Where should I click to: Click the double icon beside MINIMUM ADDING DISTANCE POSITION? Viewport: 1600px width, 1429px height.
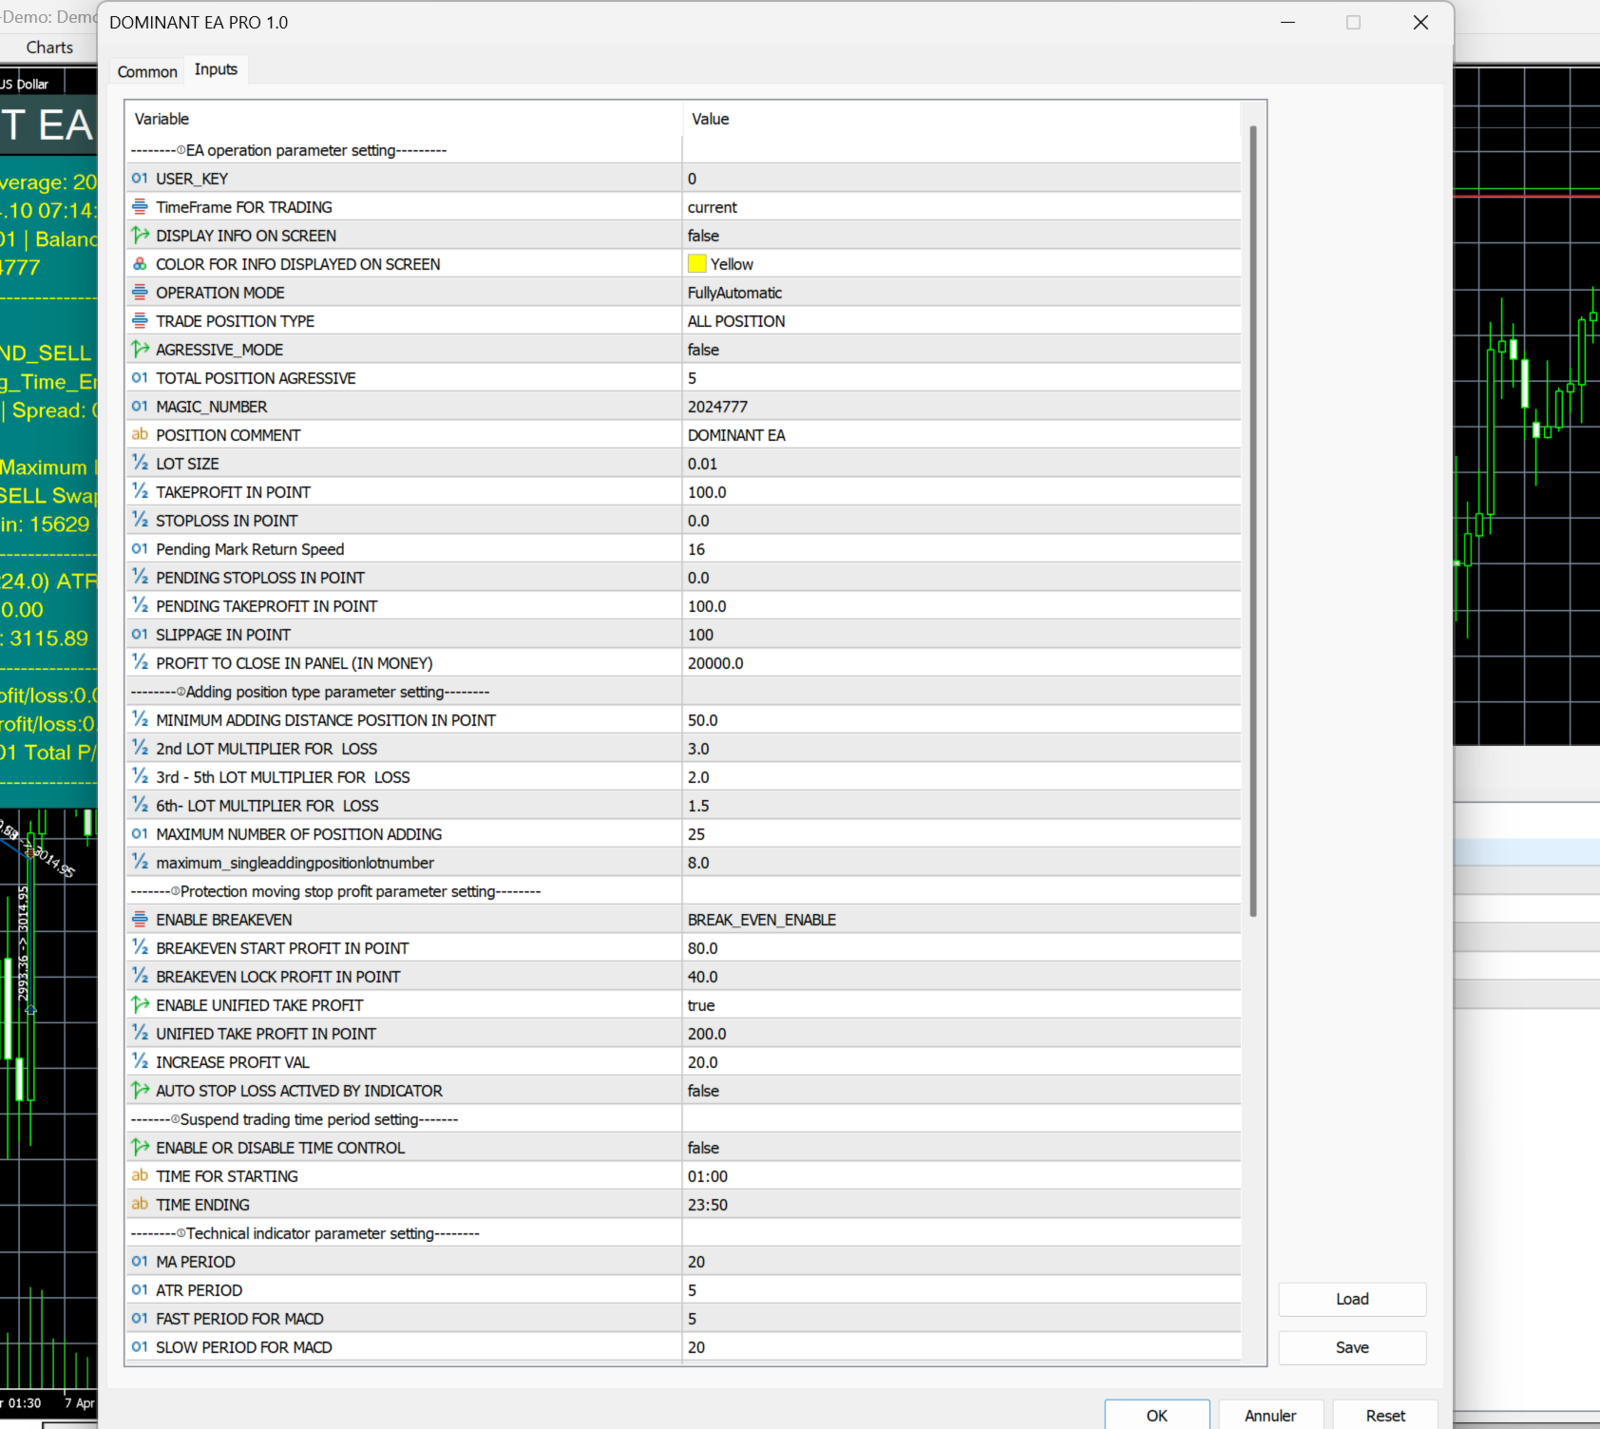[140, 720]
